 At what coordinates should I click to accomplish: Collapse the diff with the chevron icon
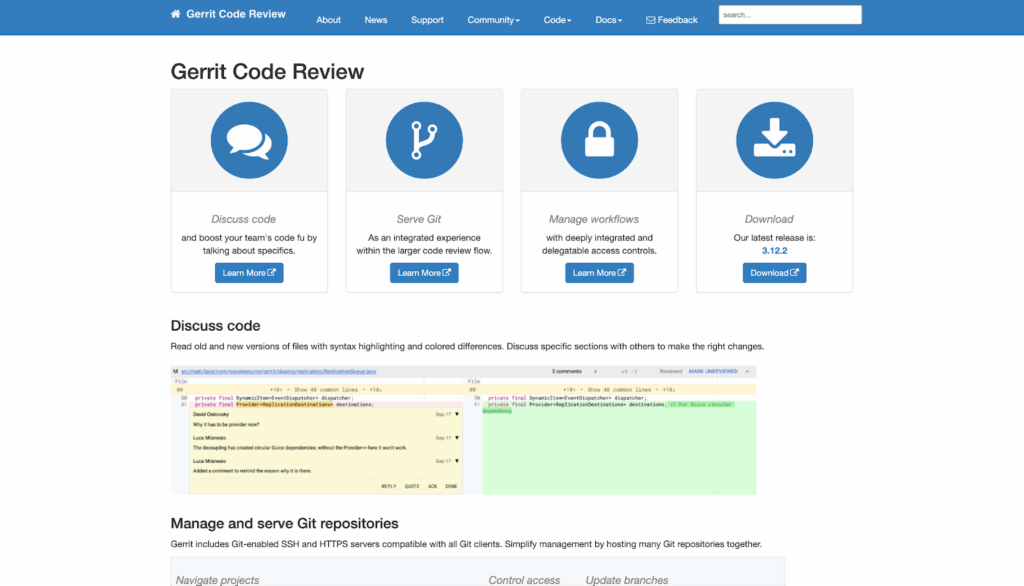[747, 368]
